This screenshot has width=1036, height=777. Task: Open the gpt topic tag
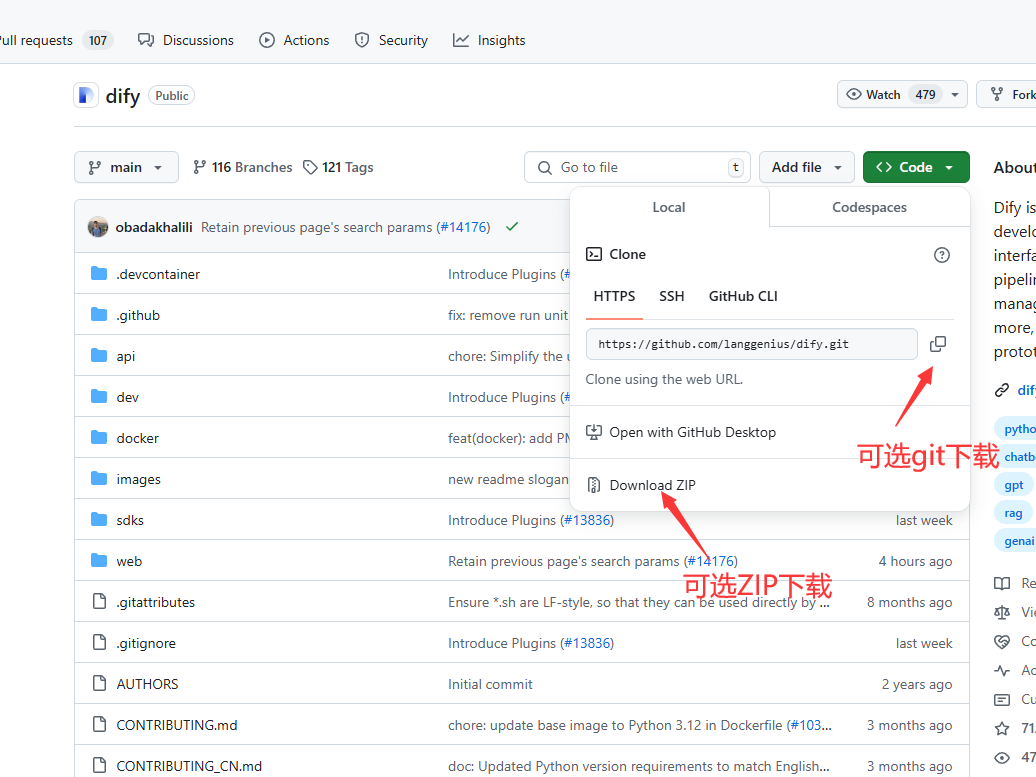(1014, 485)
